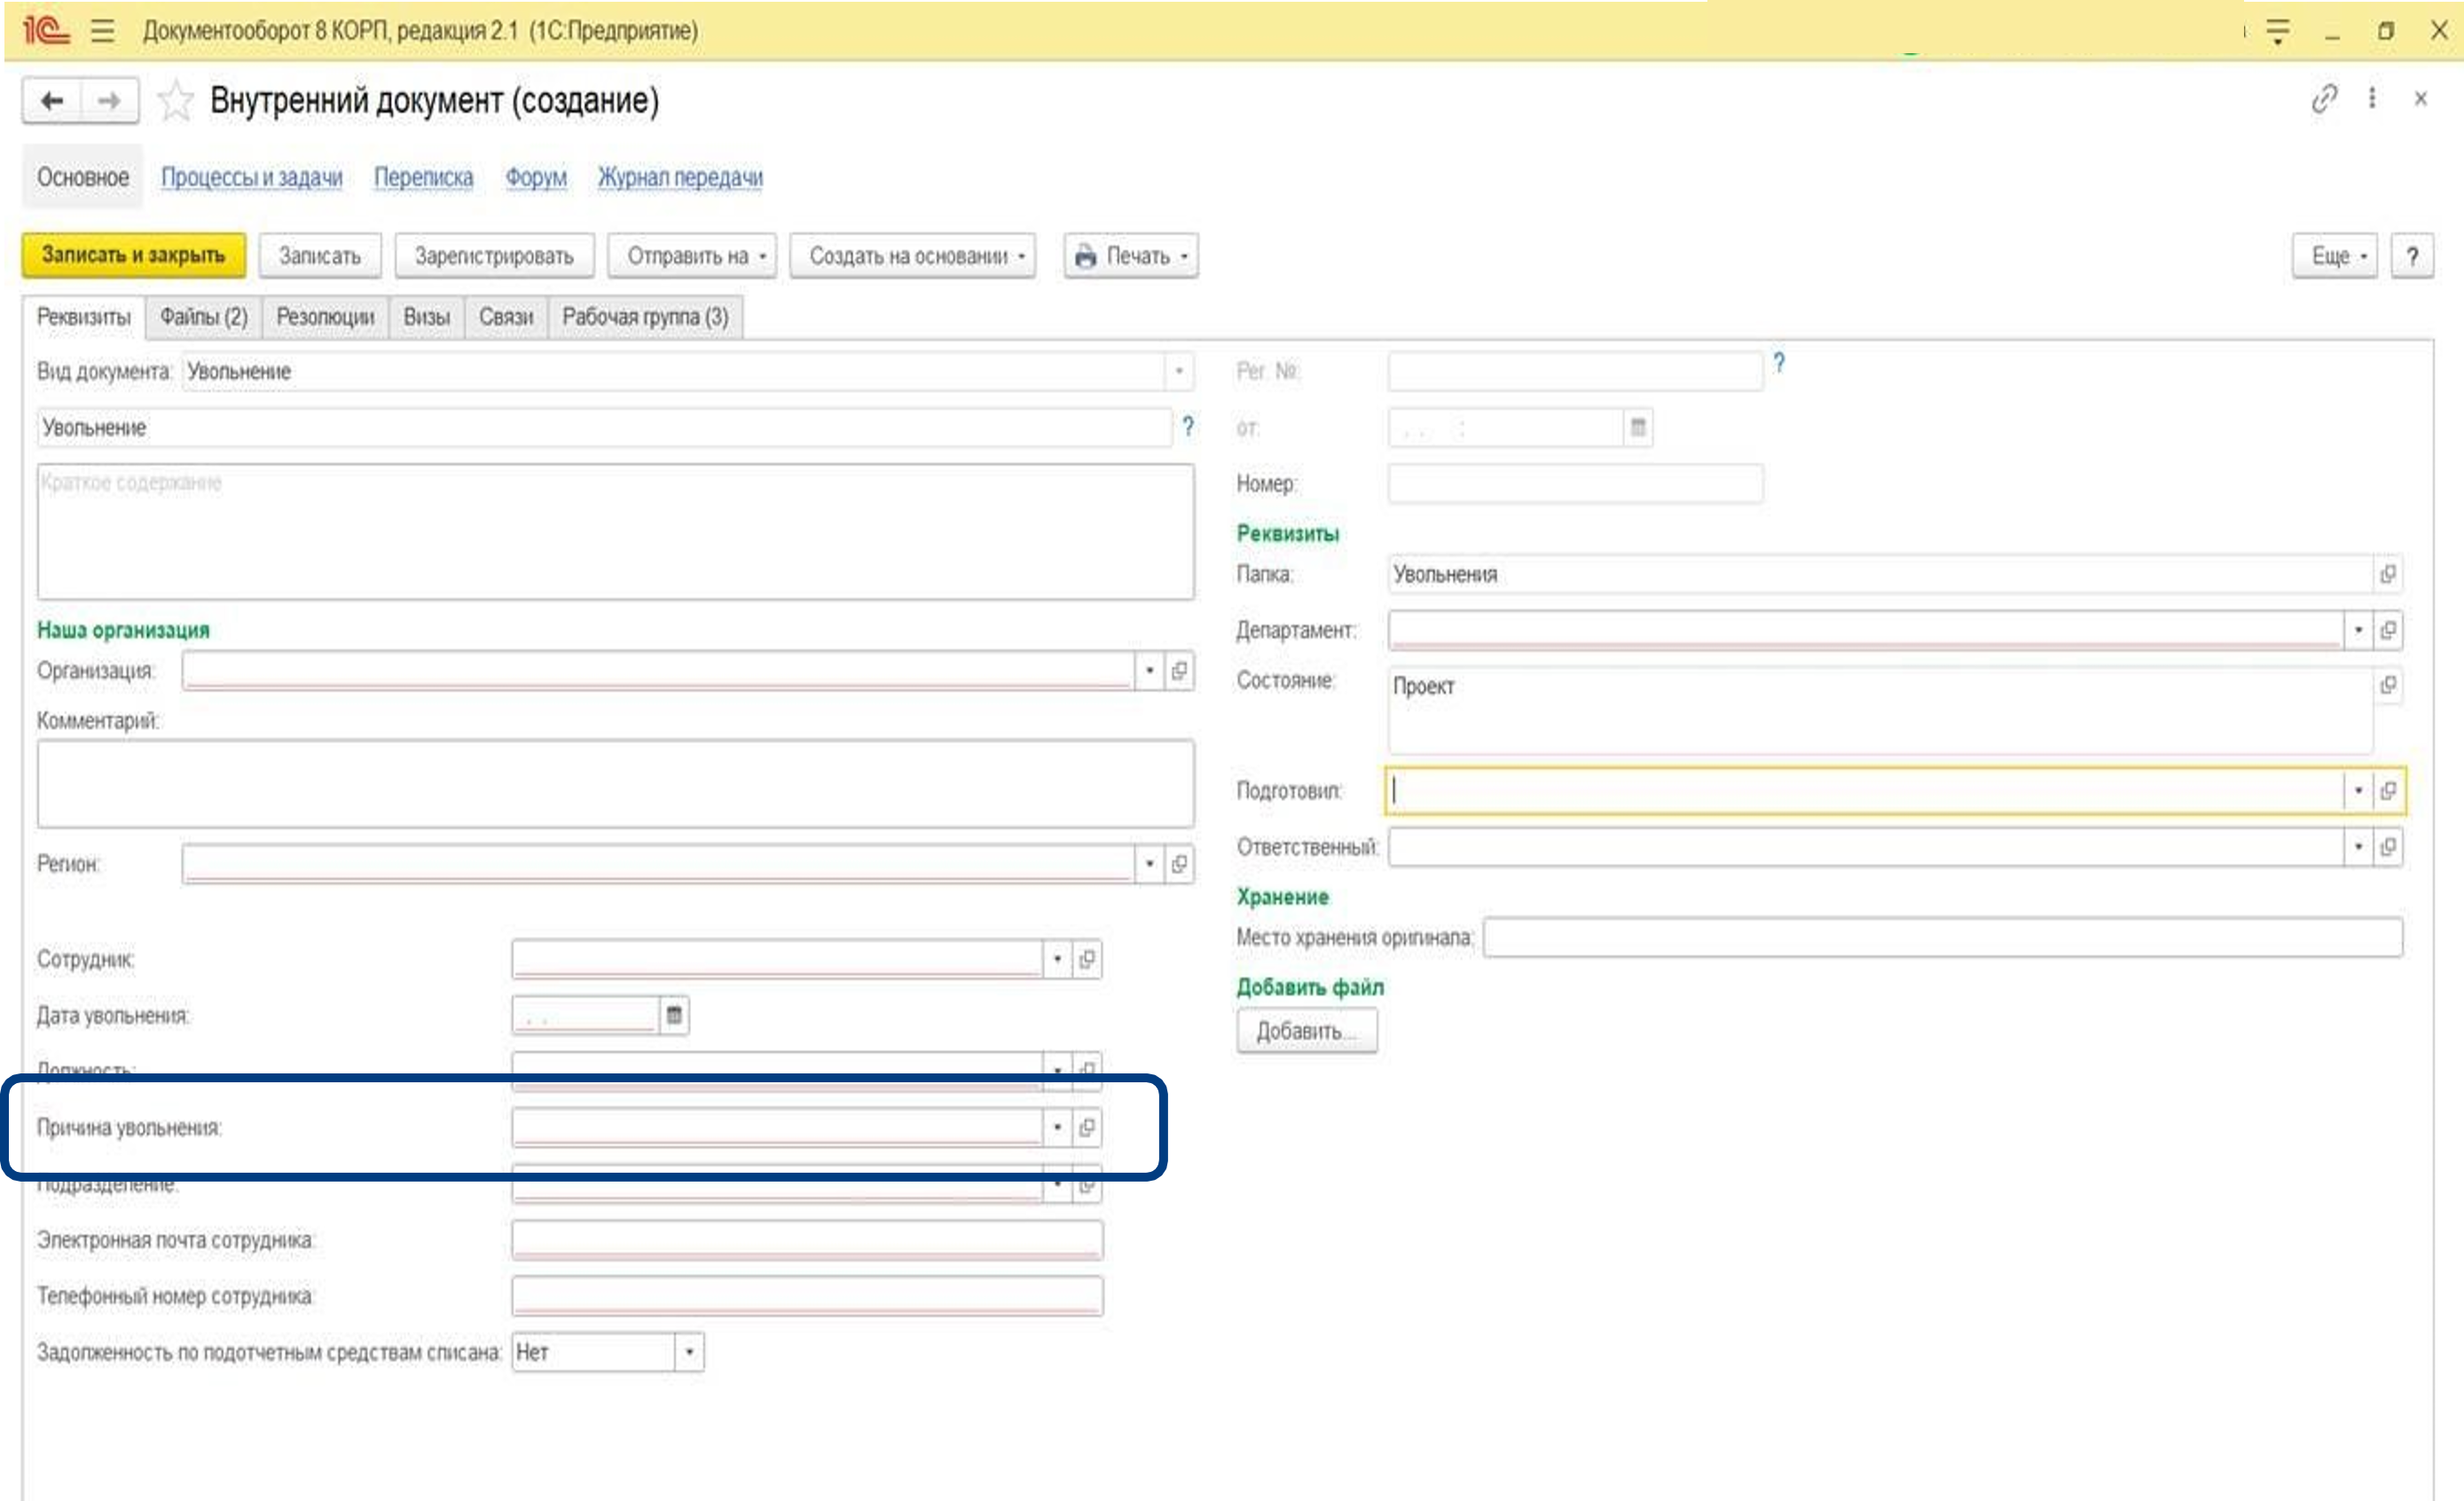Image resolution: width=2464 pixels, height=1501 pixels.
Task: Click the Записать button
Action: click(320, 256)
